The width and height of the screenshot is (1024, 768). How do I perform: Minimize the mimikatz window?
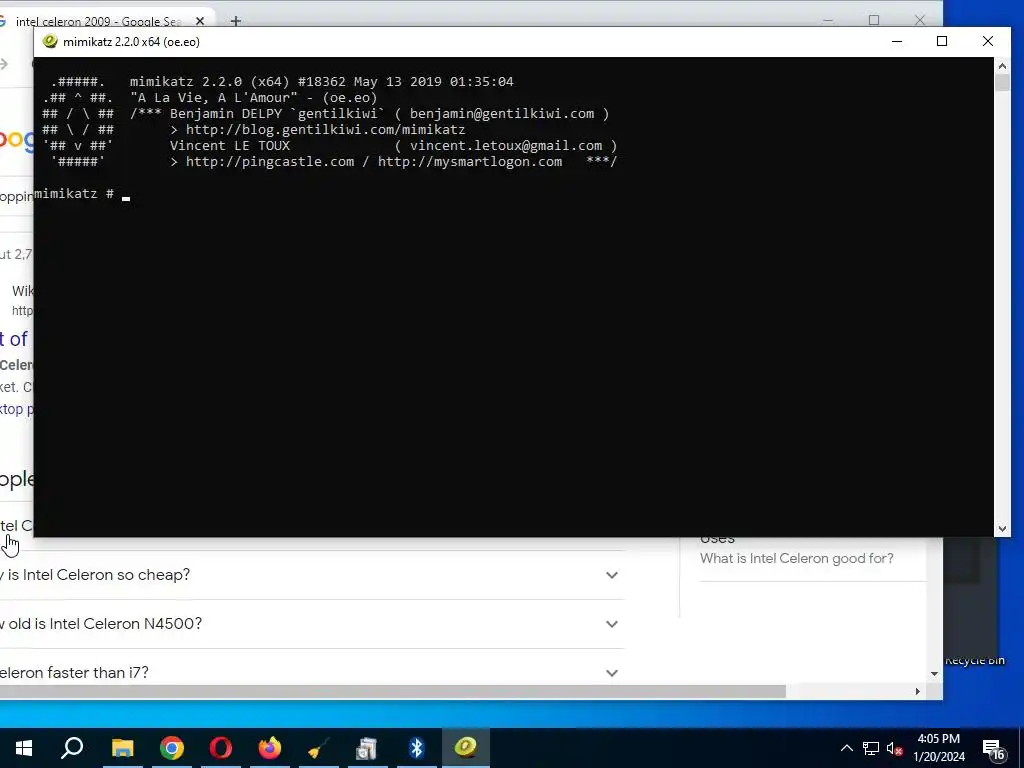(x=897, y=41)
